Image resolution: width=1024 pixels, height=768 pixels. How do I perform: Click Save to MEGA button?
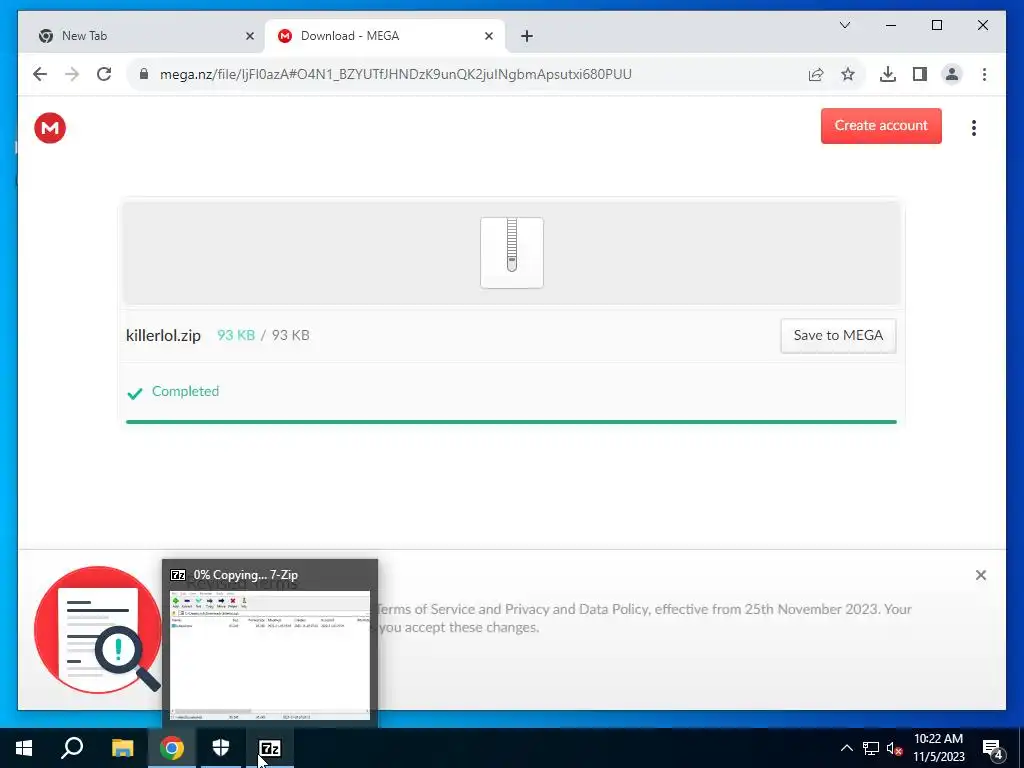click(838, 336)
